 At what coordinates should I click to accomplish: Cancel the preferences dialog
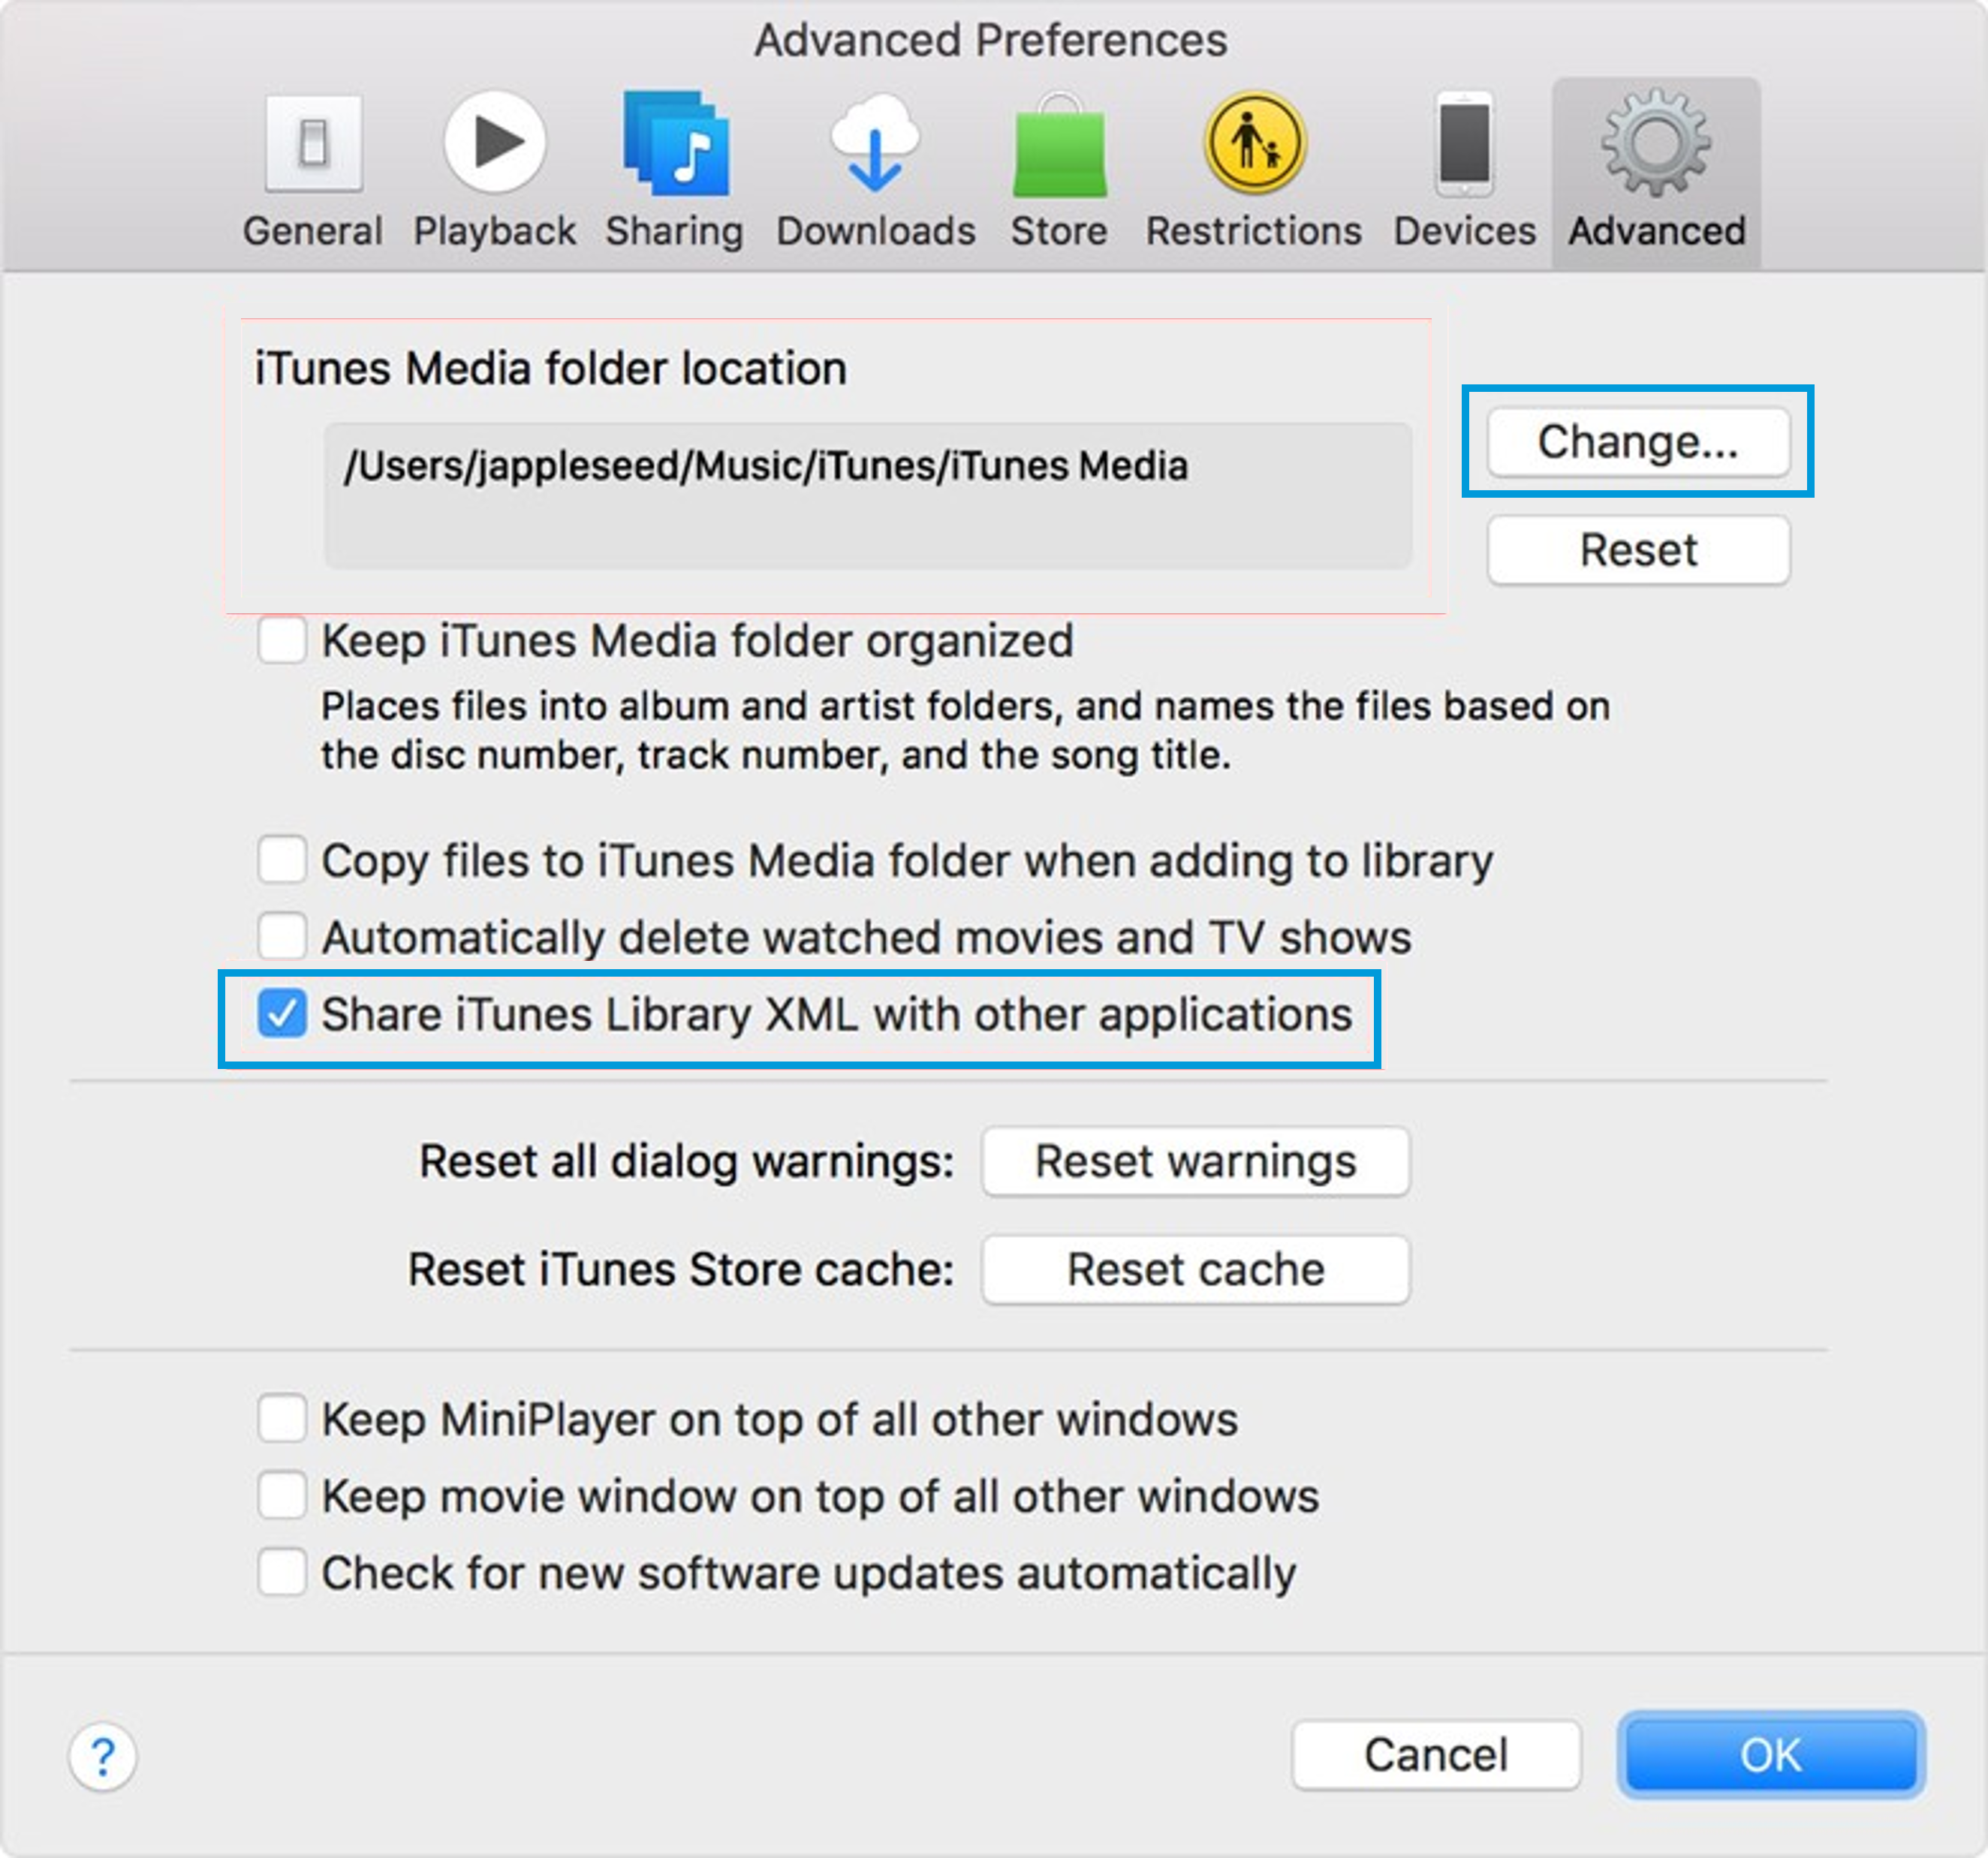click(x=1436, y=1755)
